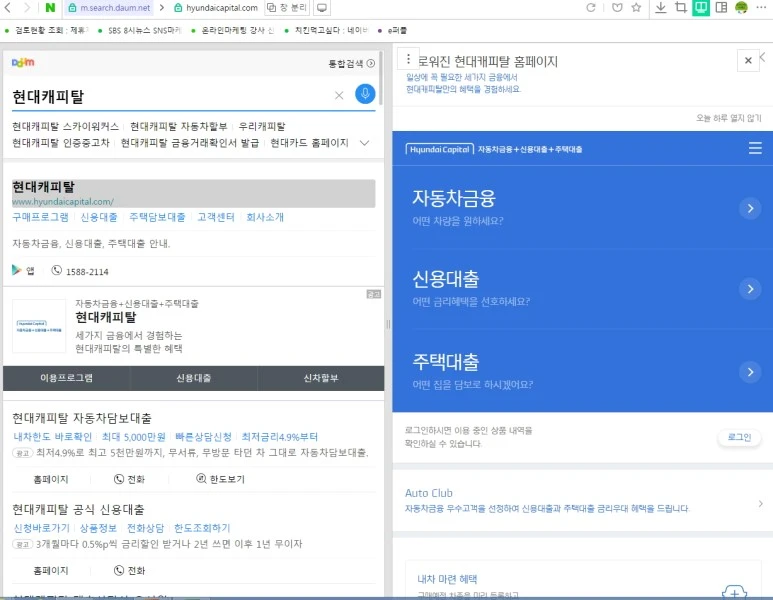This screenshot has width=773, height=600.
Task: Open the 현대캐피탈 자동차담보대출 heading
Action: point(82,418)
